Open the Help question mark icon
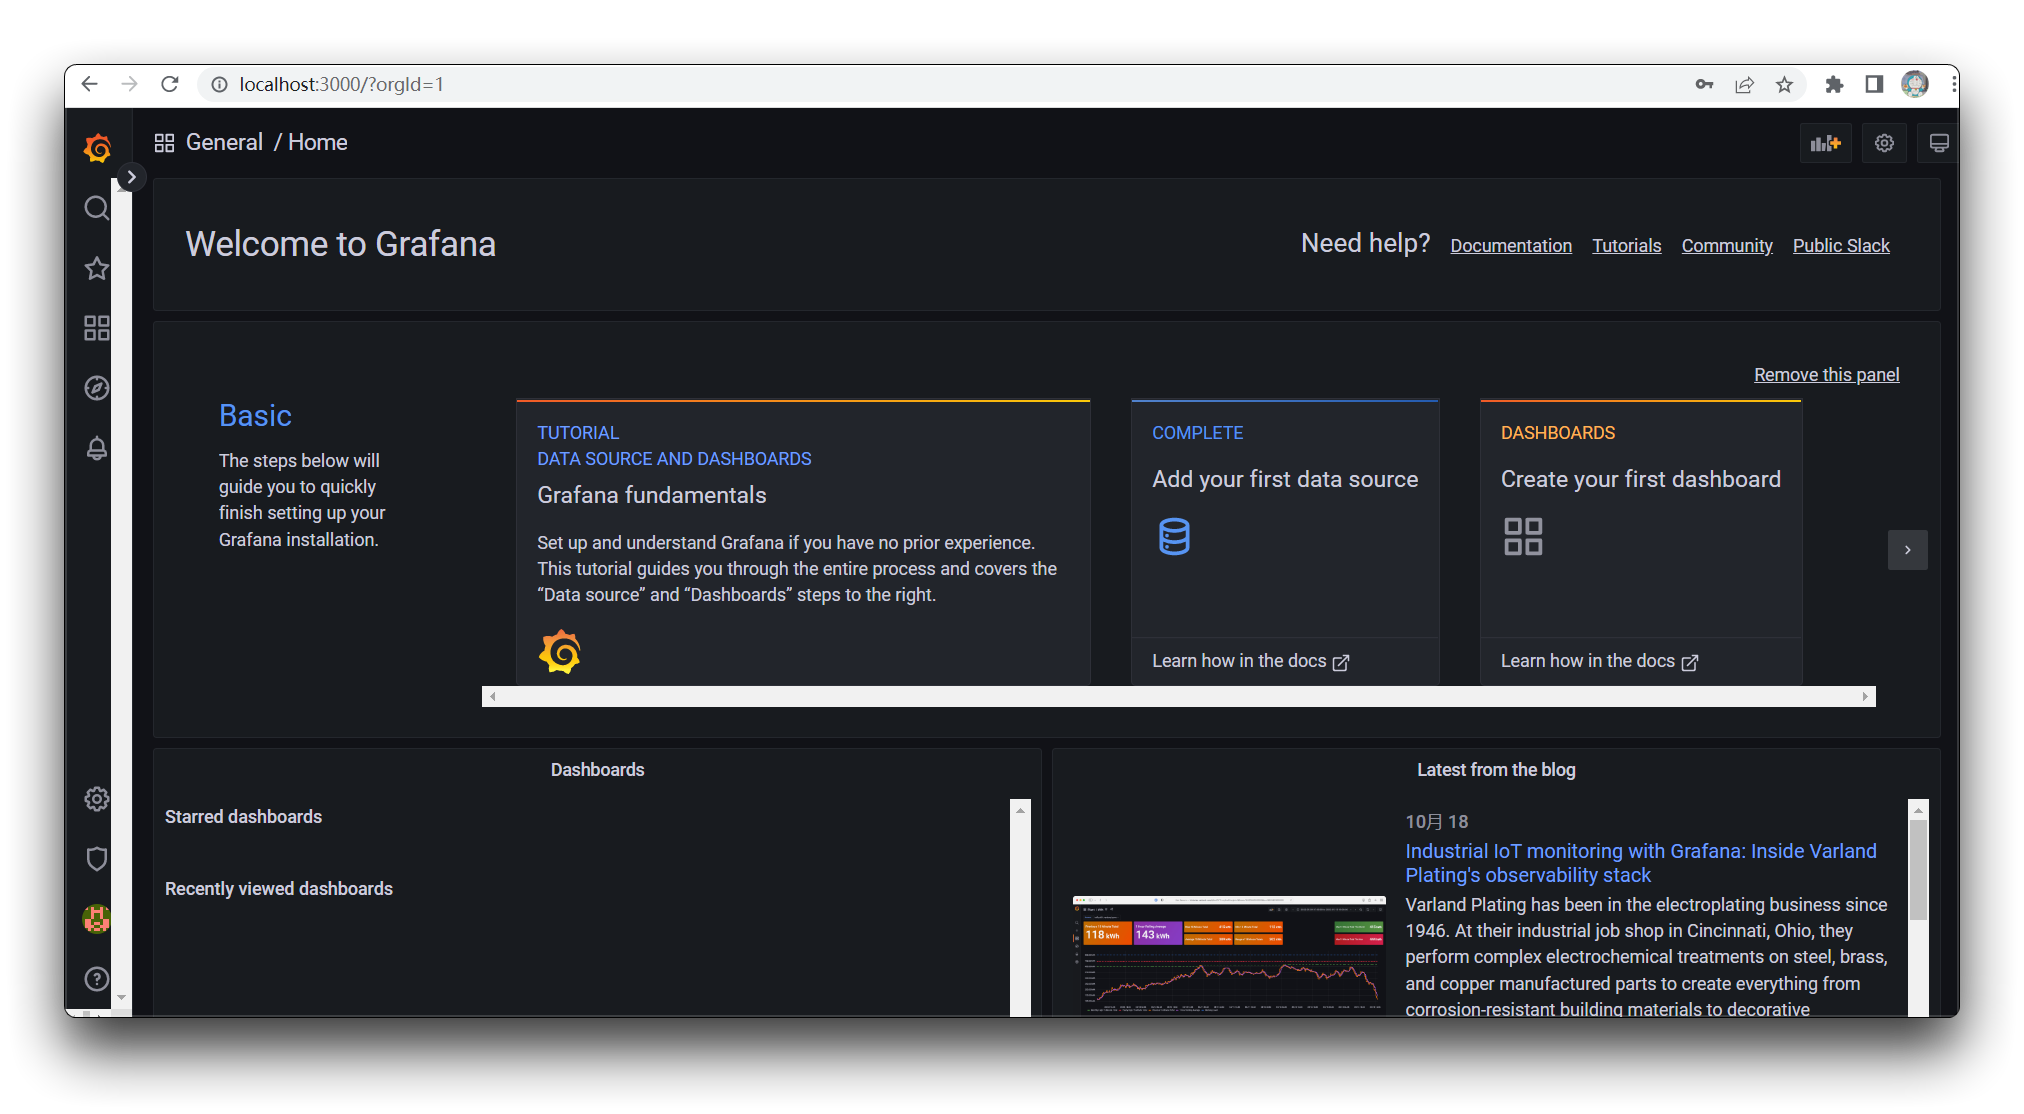 96,979
